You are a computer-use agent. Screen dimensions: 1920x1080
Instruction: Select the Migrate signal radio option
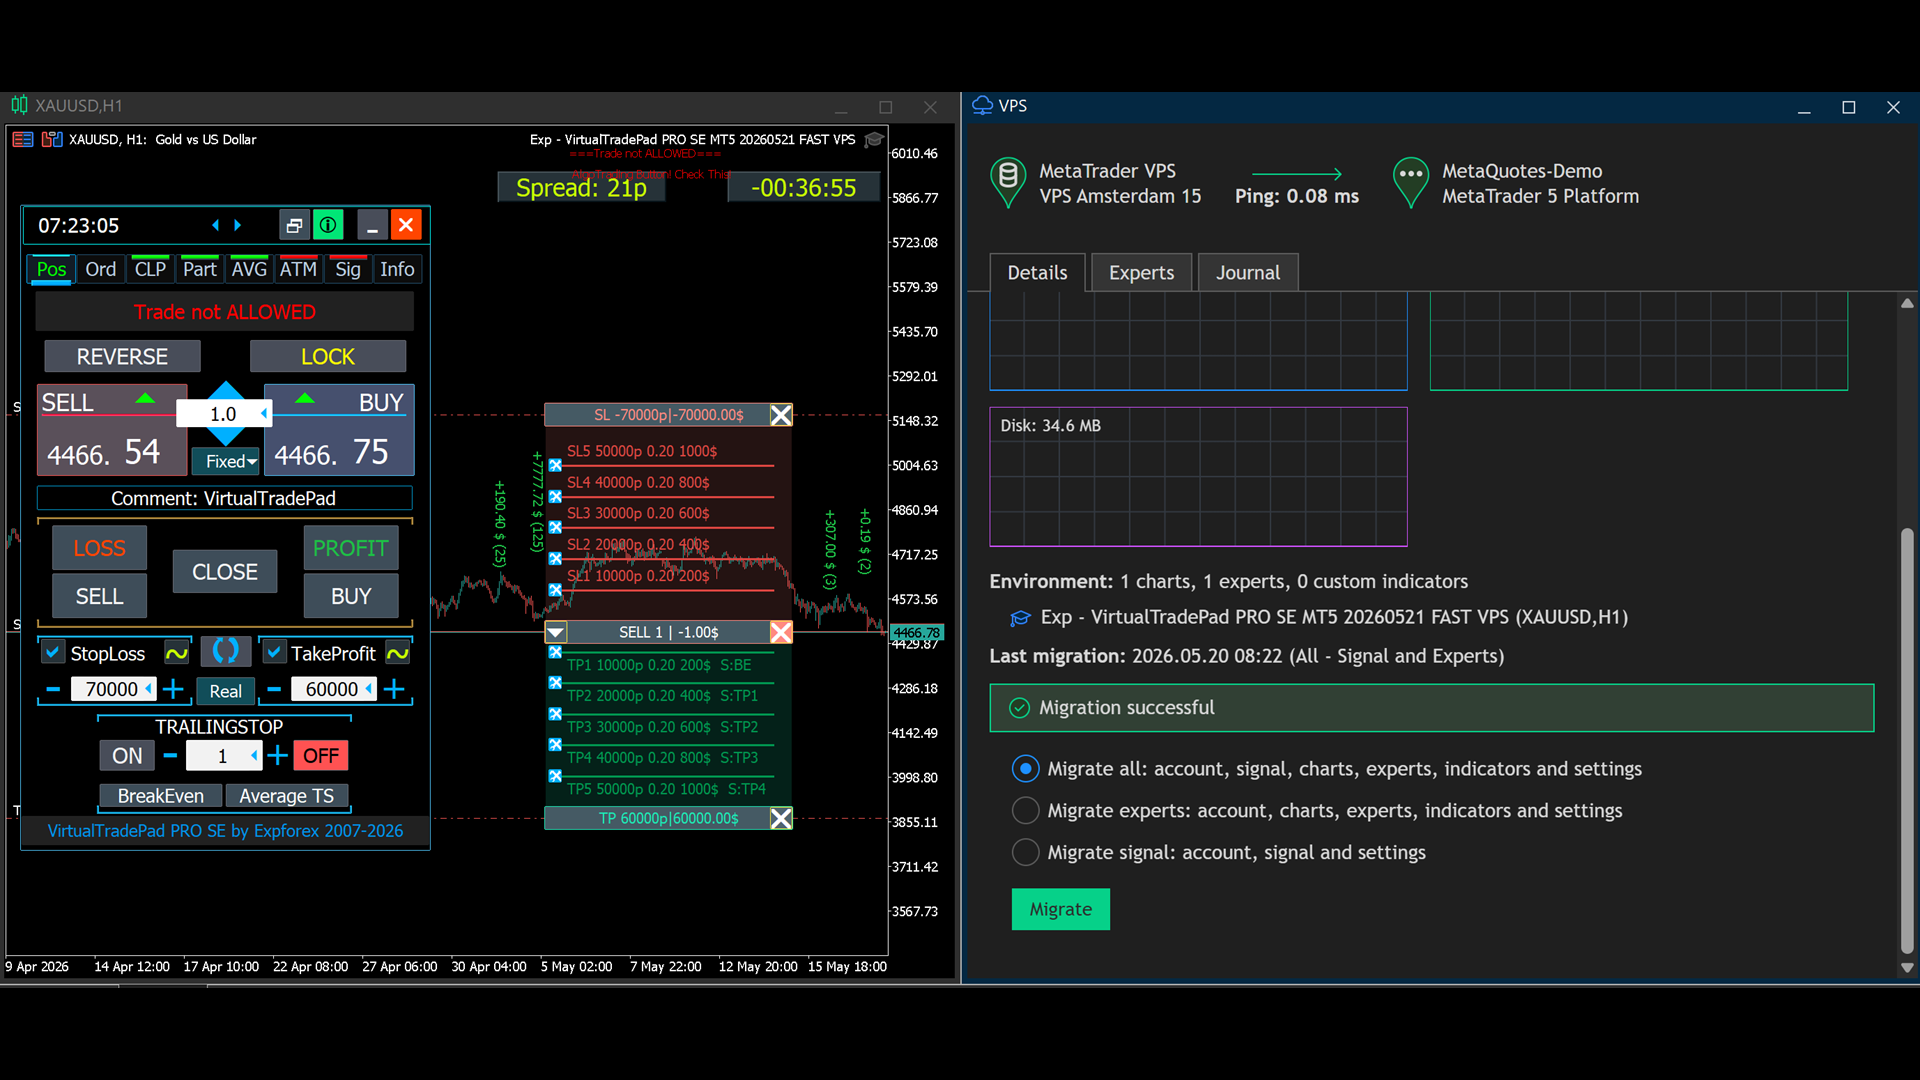point(1025,852)
